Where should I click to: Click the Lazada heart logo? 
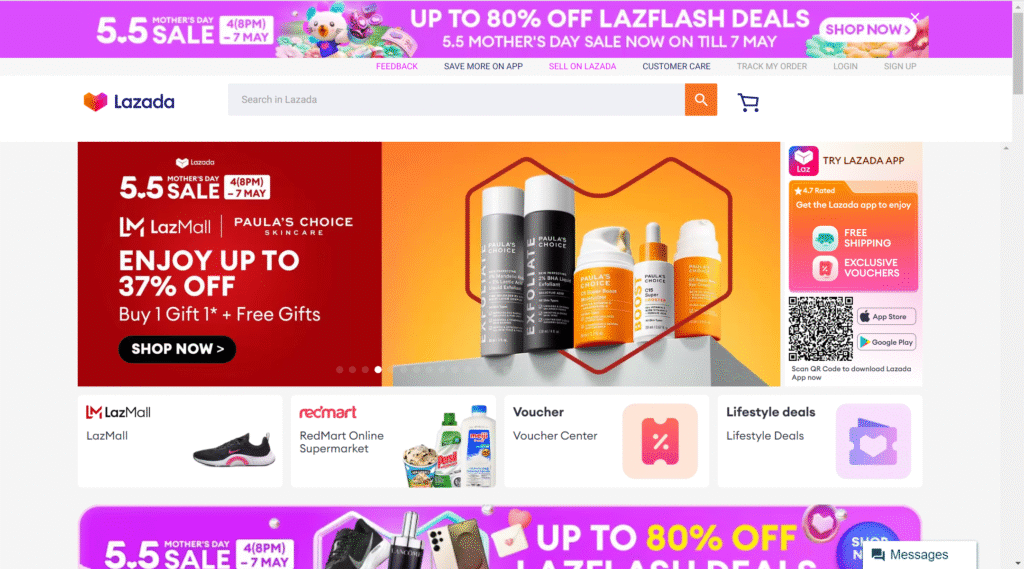coord(95,101)
